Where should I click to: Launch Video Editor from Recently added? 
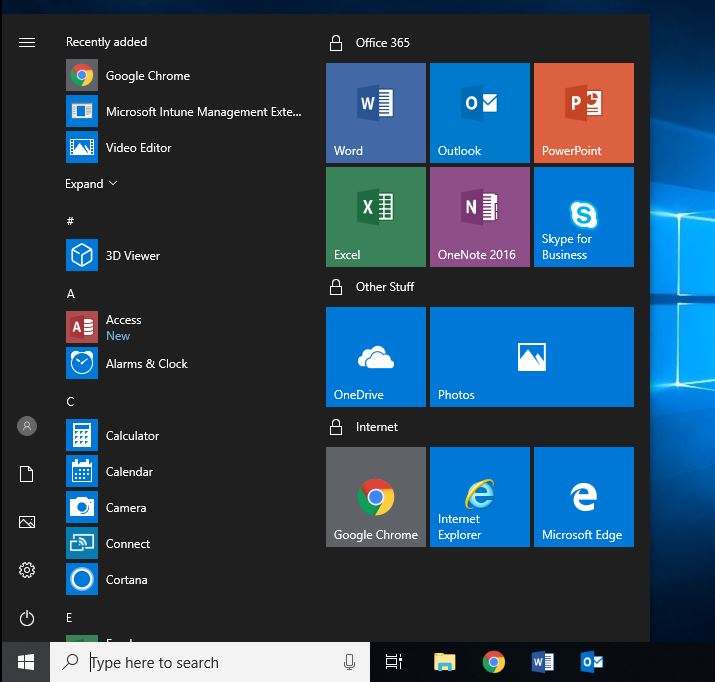[185, 147]
